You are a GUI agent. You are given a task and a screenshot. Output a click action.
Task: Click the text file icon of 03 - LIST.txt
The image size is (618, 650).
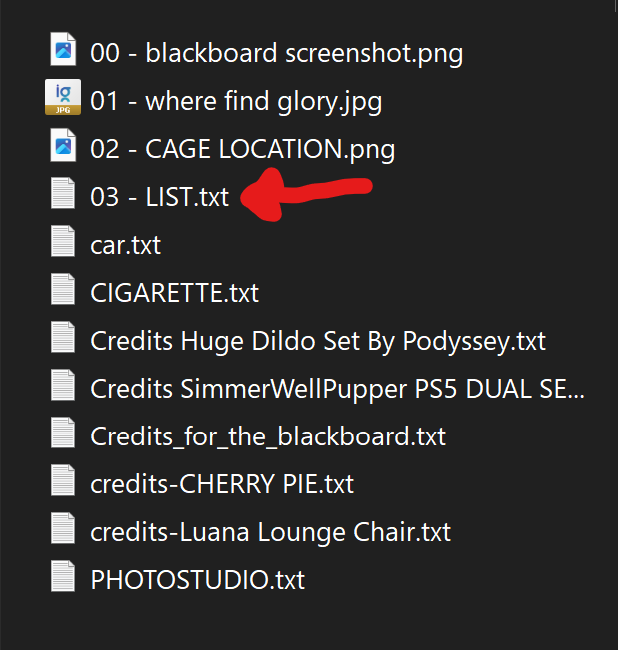point(63,193)
